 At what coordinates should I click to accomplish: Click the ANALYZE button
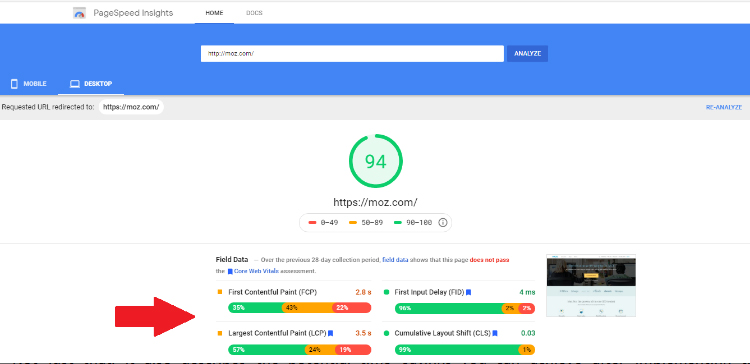[527, 54]
